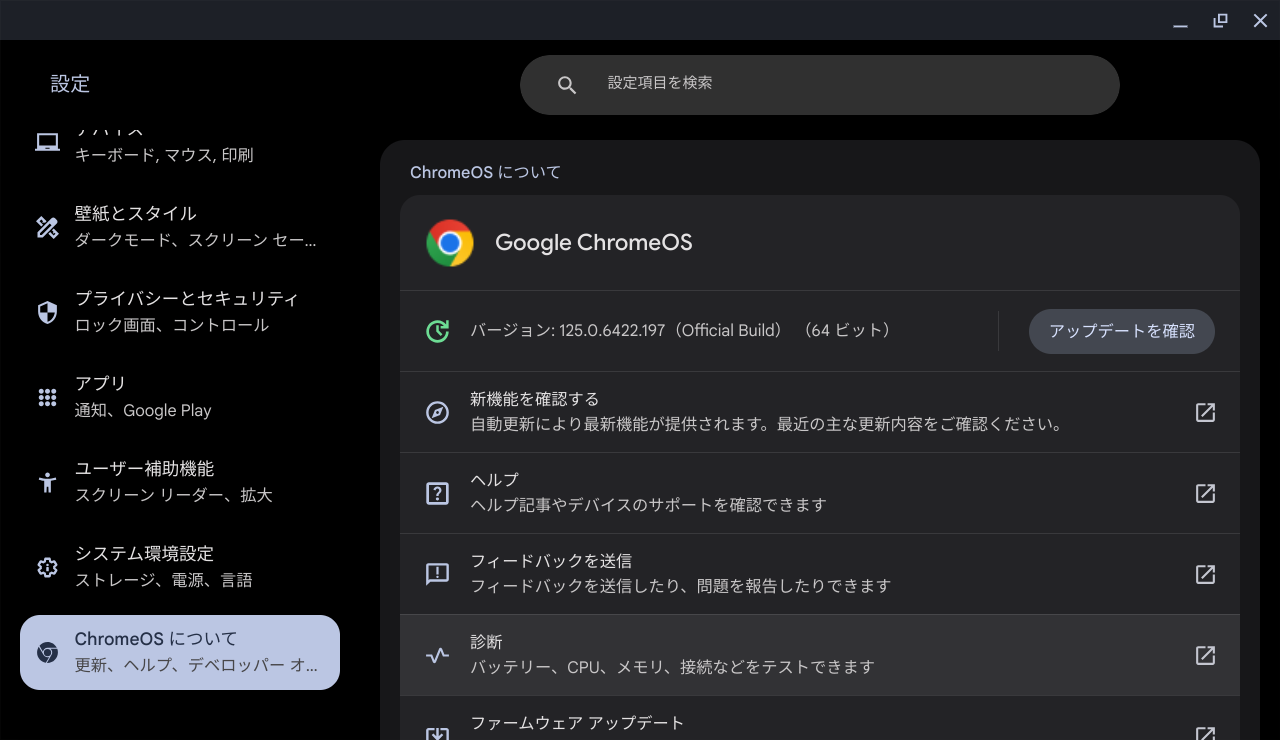This screenshot has height=740, width=1280.
Task: Click the external link icon on the 診断 row
Action: [x=1205, y=655]
